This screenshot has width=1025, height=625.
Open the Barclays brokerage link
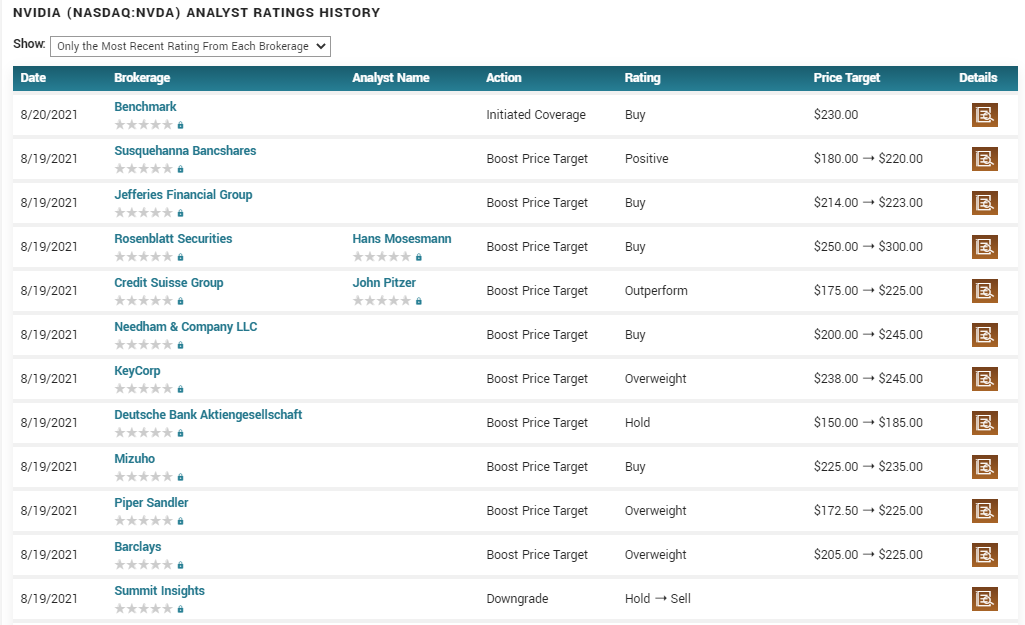click(x=137, y=547)
